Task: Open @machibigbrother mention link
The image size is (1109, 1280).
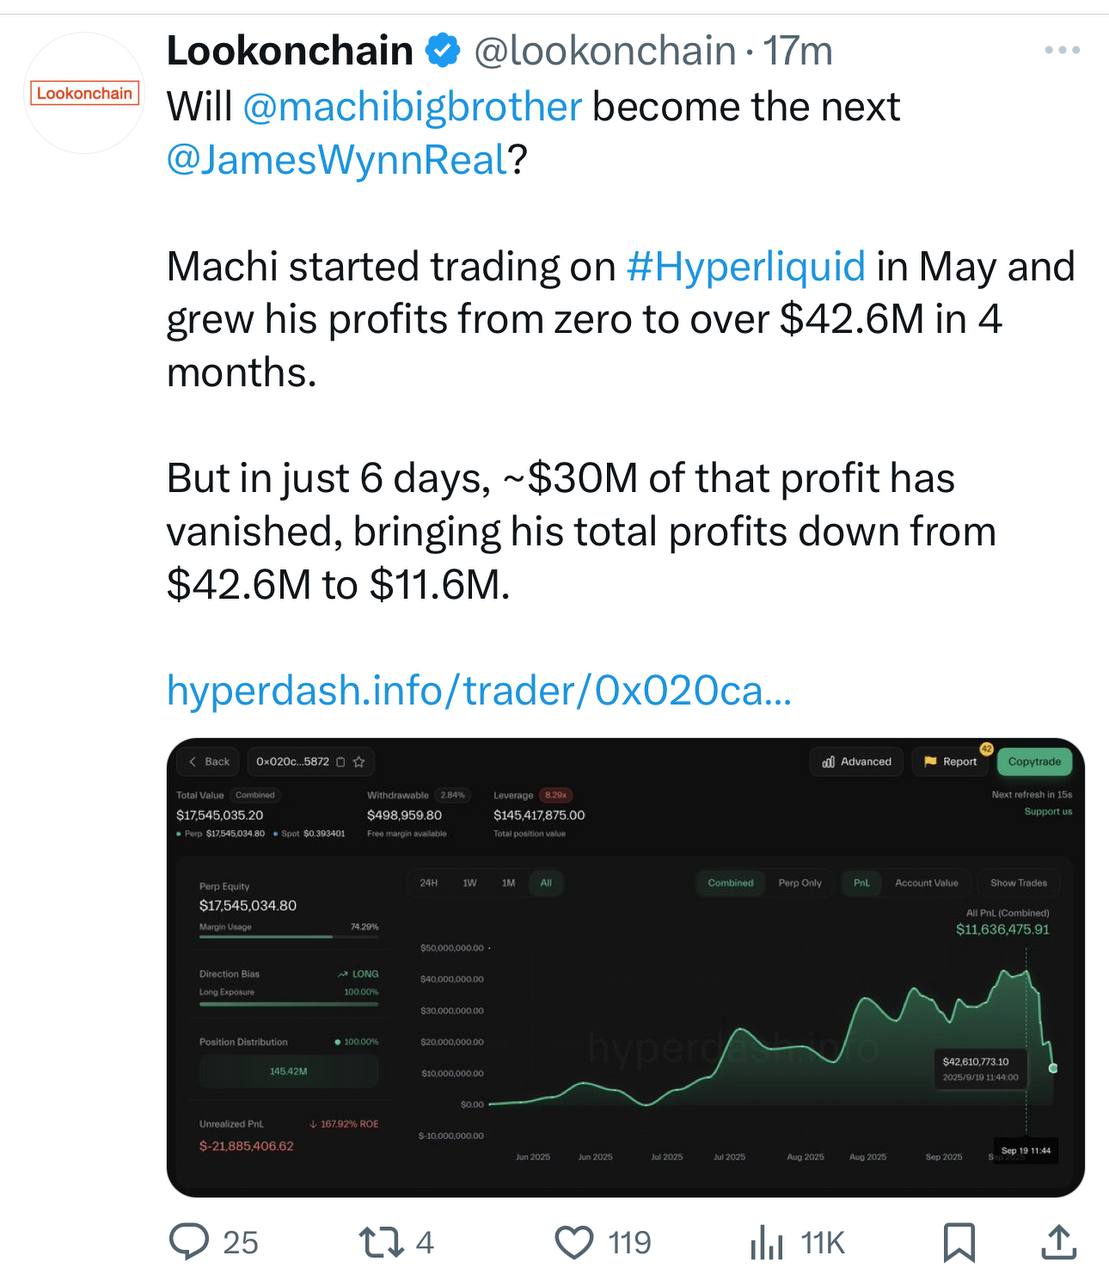Action: [x=412, y=107]
